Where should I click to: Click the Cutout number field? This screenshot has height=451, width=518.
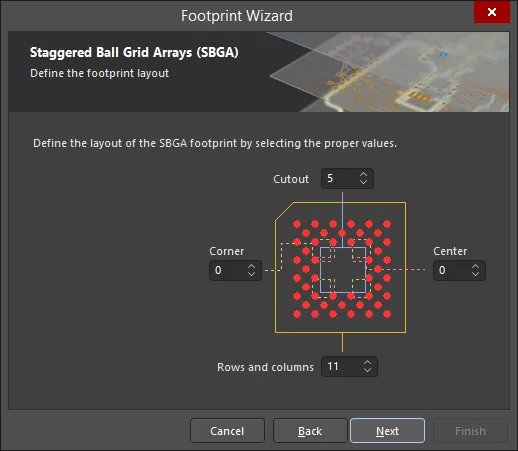pos(347,178)
